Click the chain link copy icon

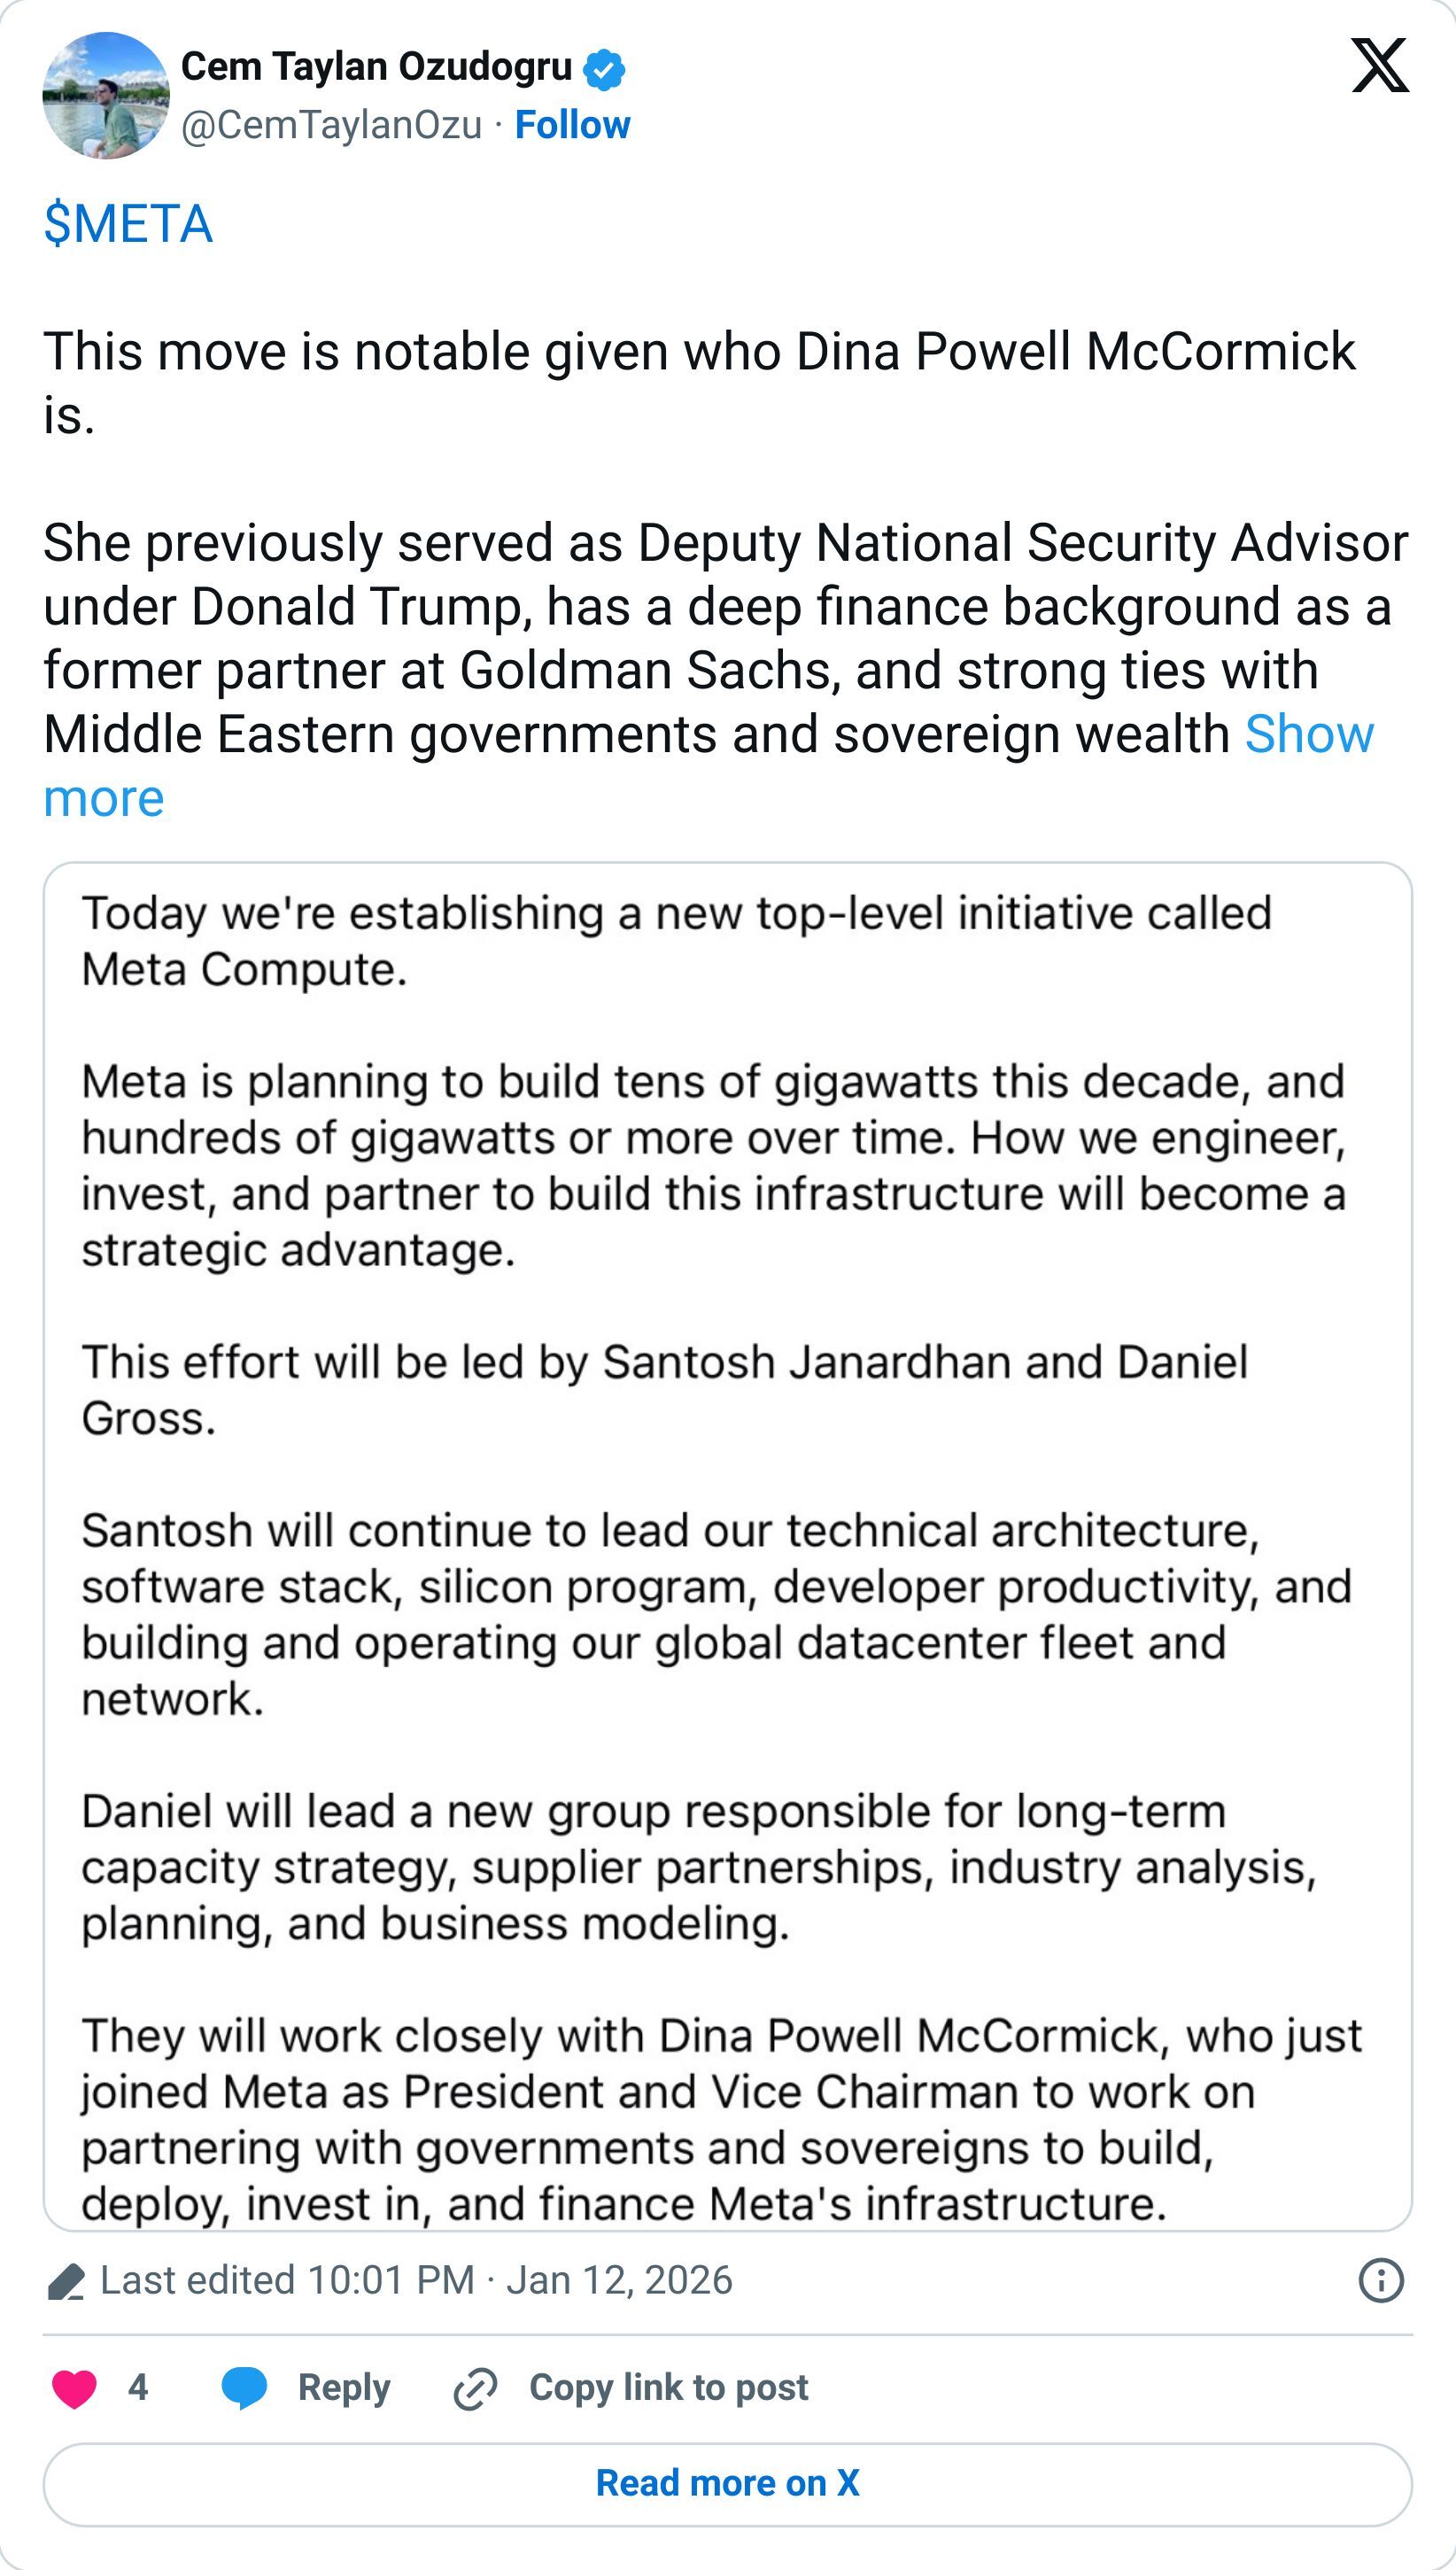click(x=475, y=2389)
